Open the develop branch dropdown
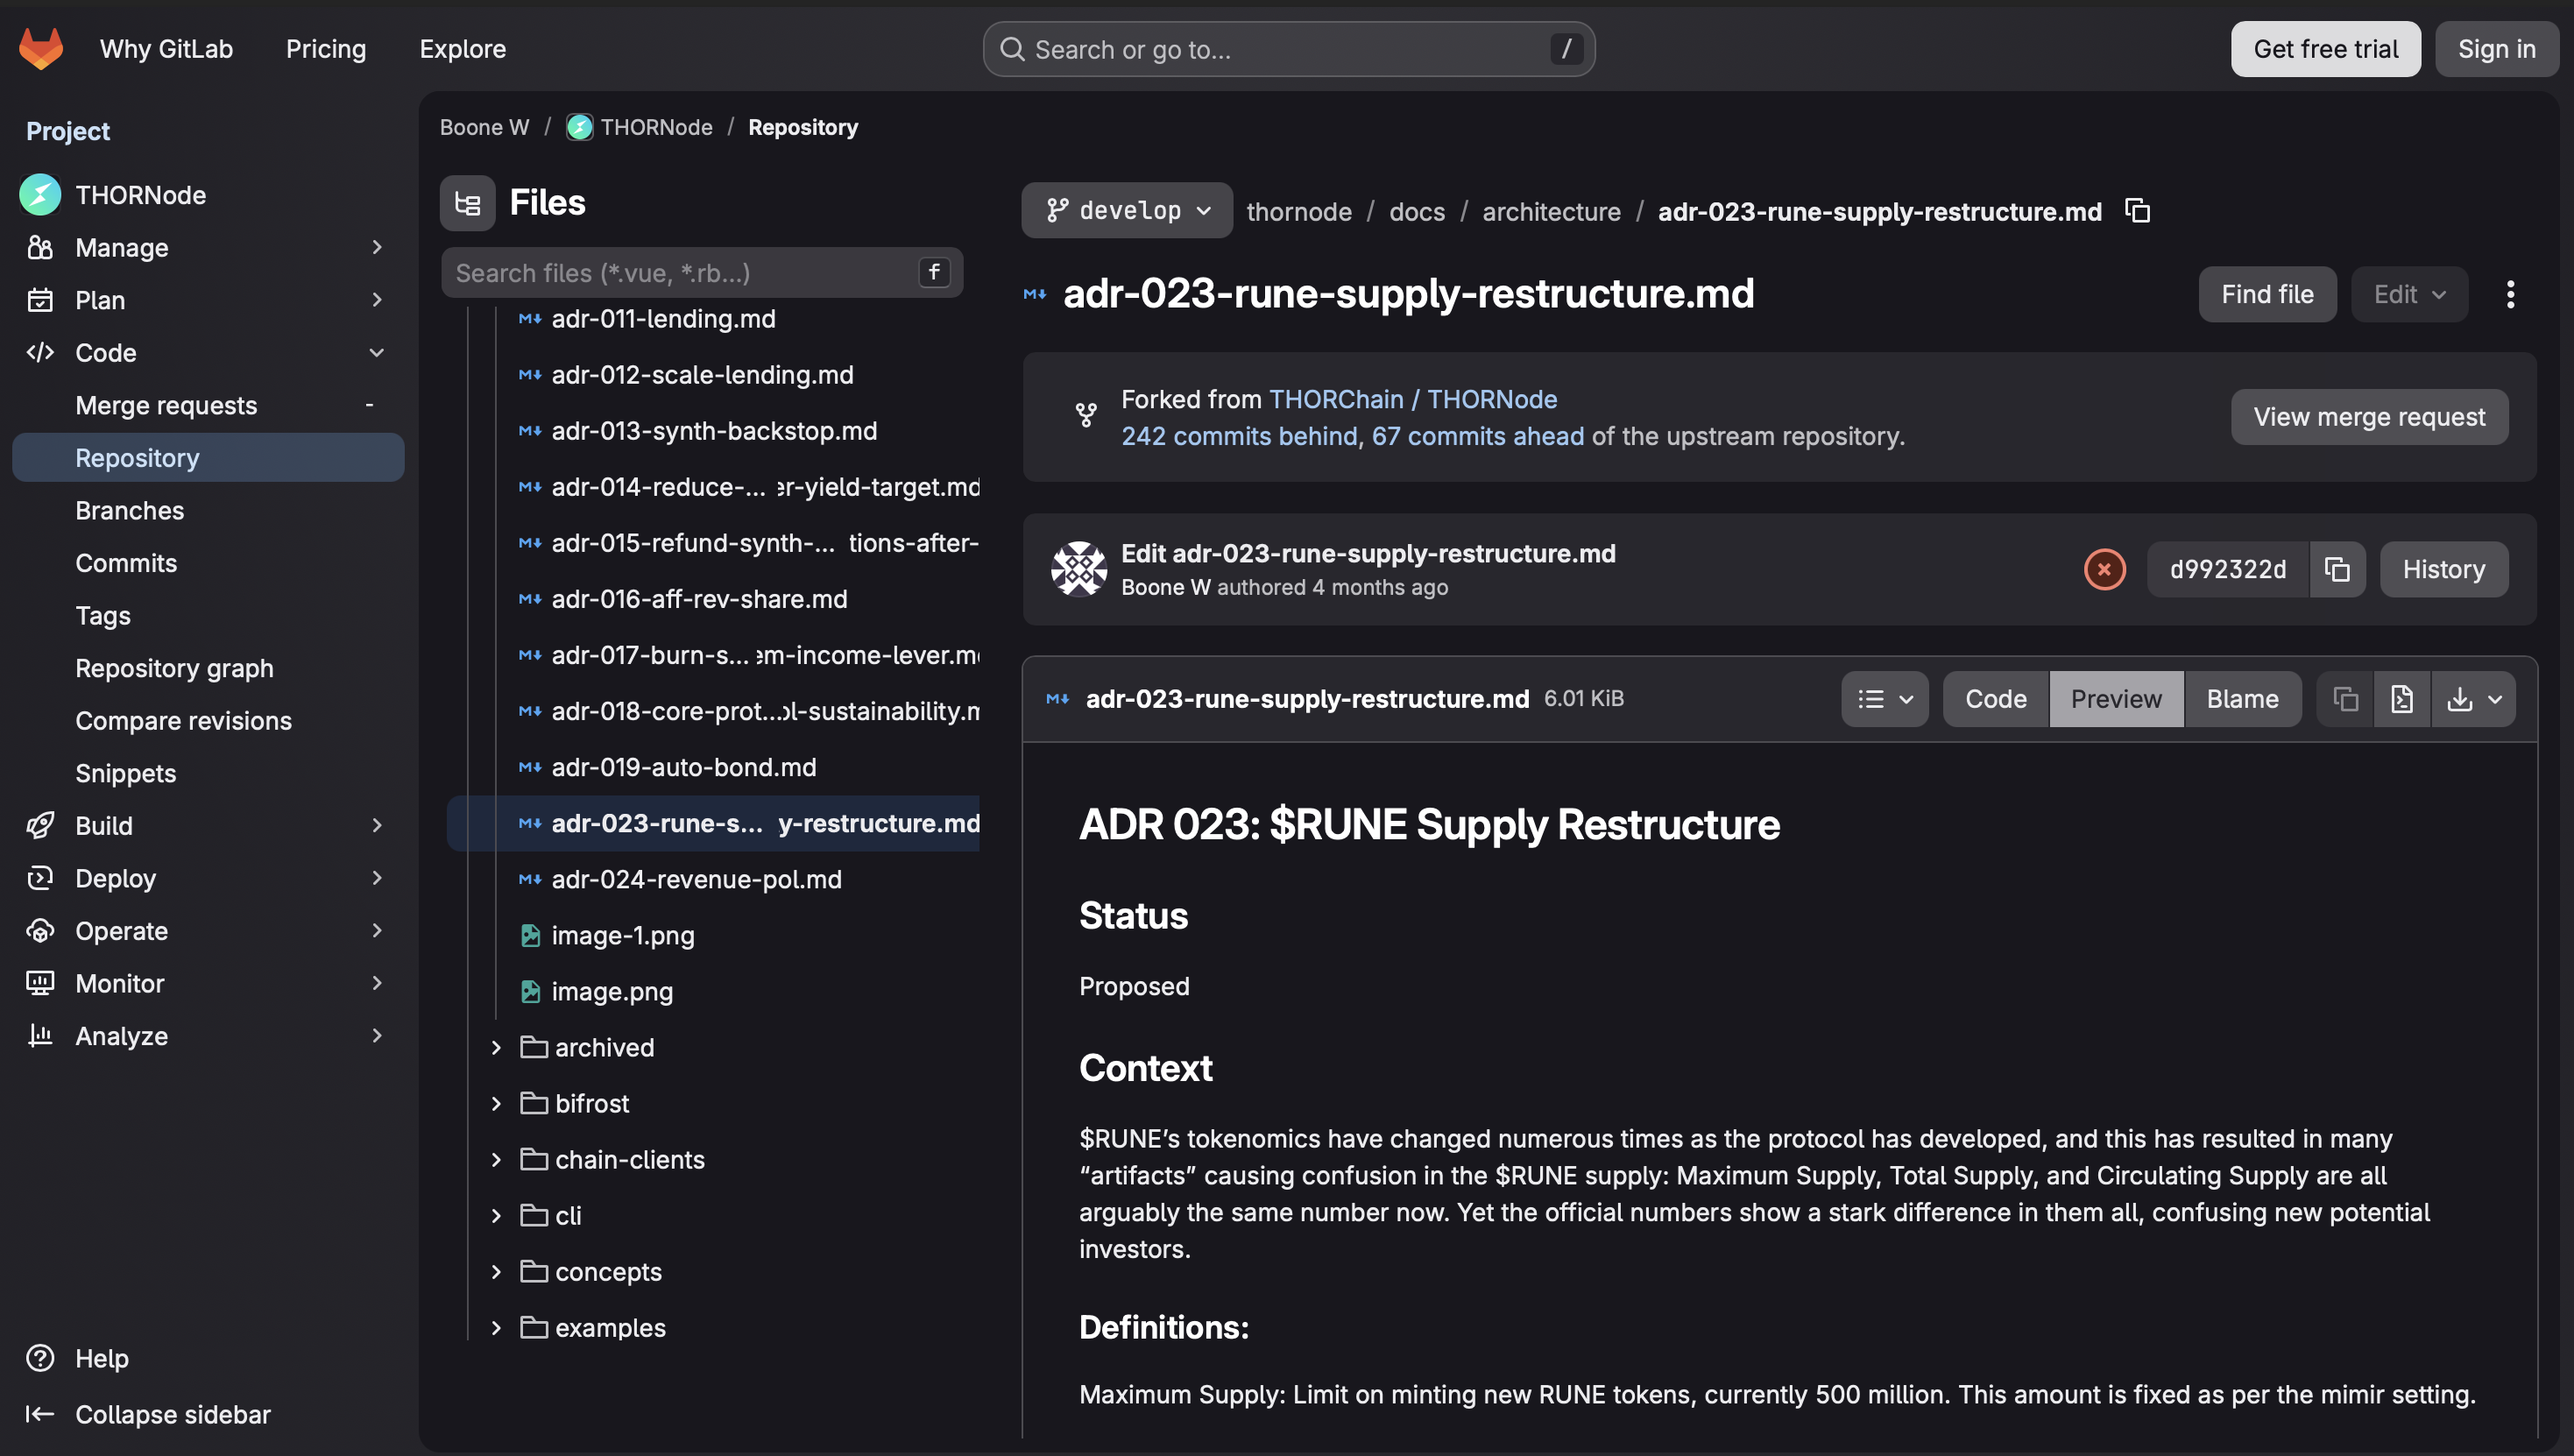2574x1456 pixels. point(1127,211)
